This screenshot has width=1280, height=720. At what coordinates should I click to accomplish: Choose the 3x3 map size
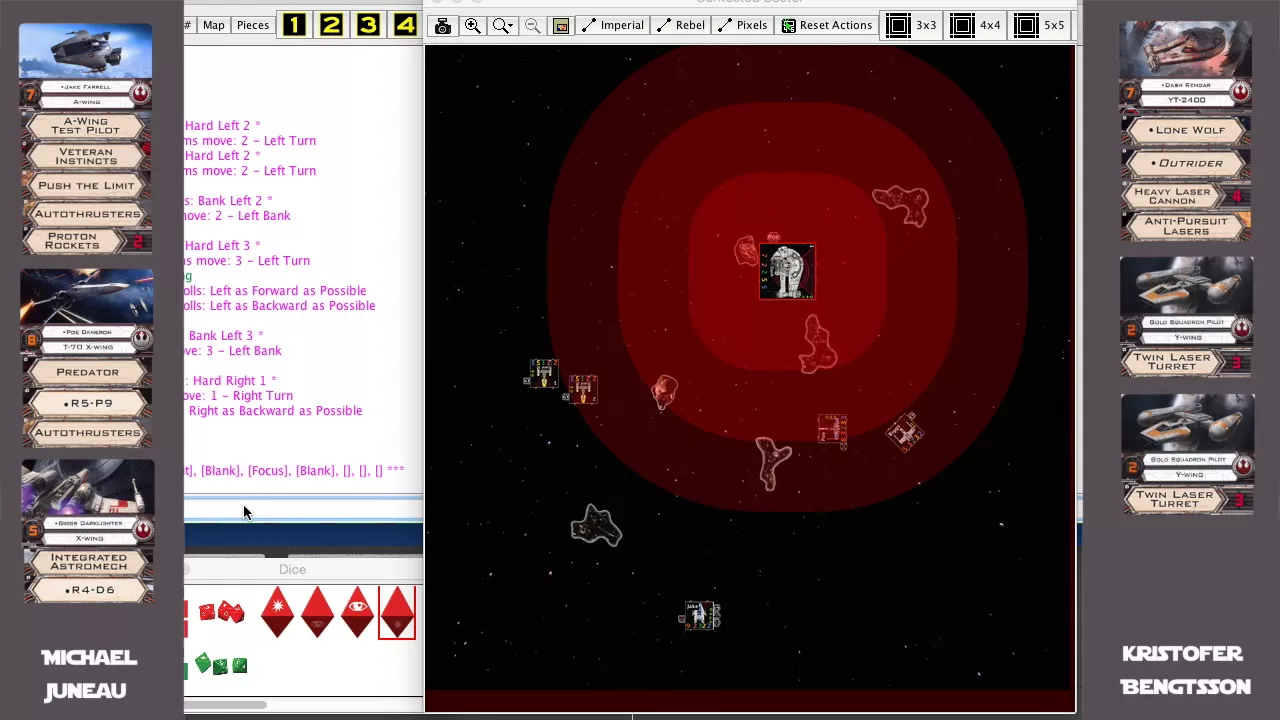click(x=912, y=25)
